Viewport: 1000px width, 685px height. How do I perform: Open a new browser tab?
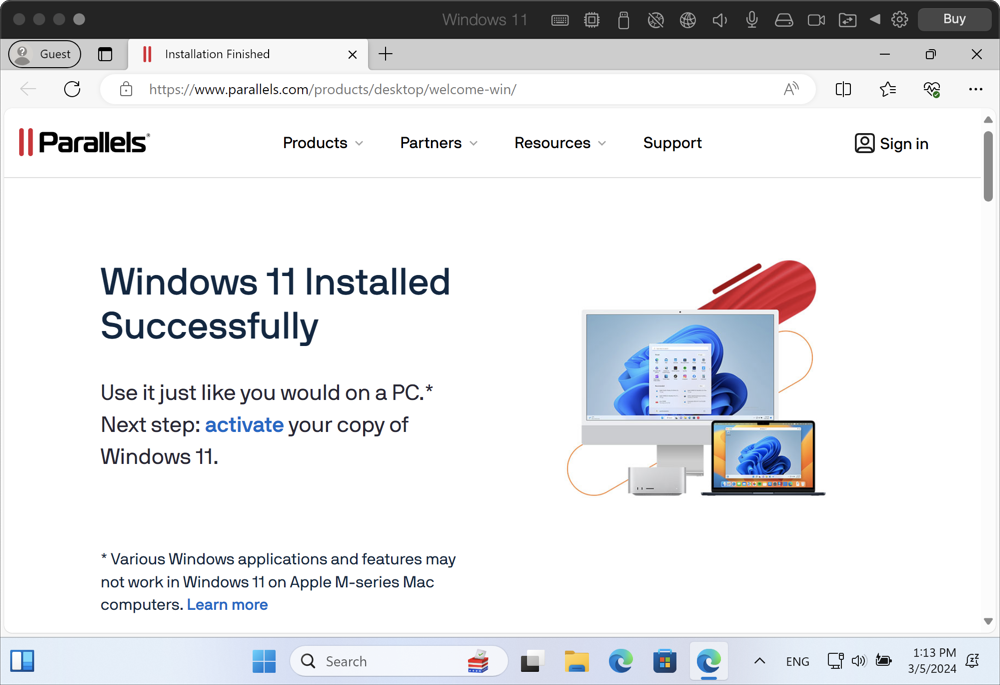pos(385,54)
